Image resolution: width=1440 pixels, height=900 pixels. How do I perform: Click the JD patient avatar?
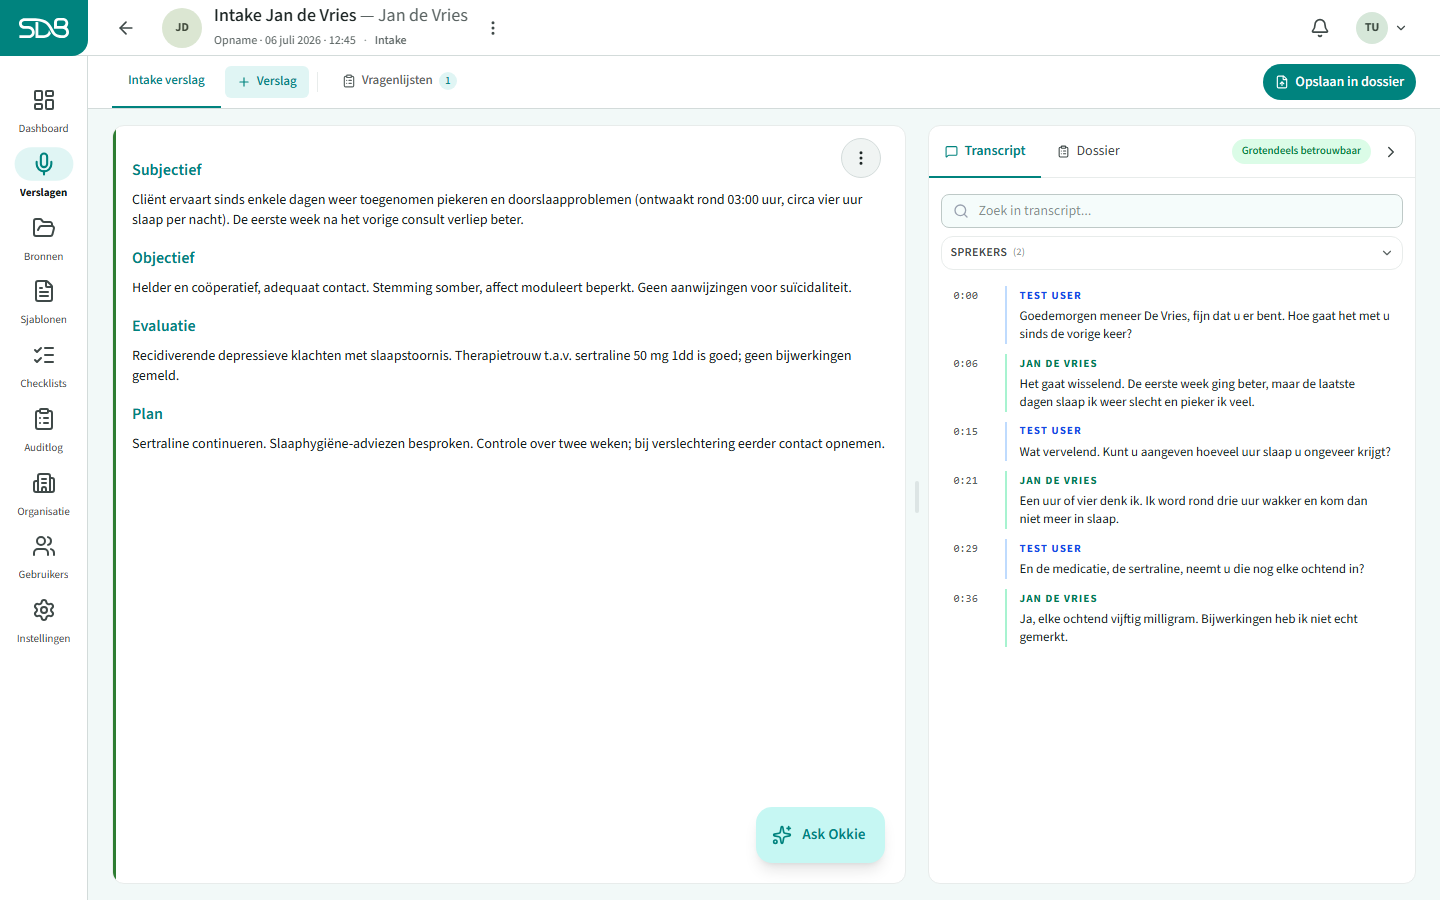[182, 28]
